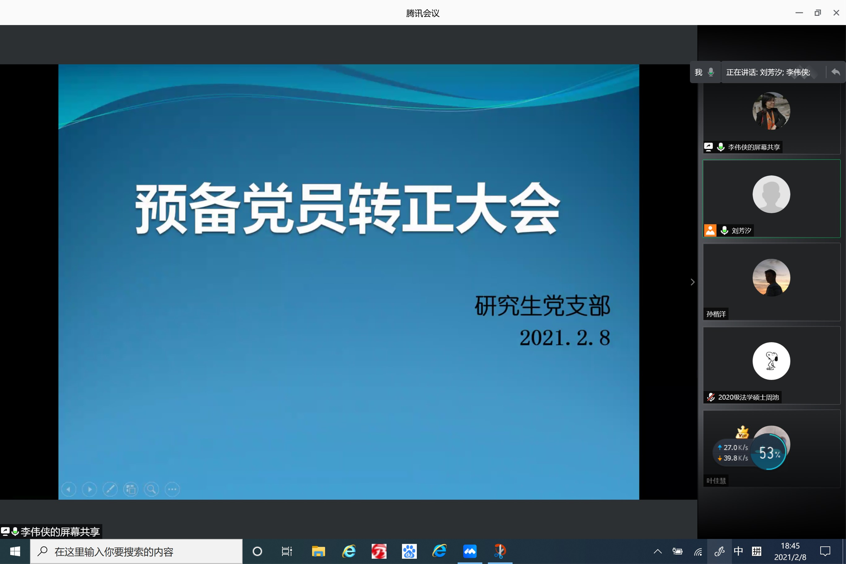Open Windows Start menu
The height and width of the screenshot is (564, 846).
(15, 551)
